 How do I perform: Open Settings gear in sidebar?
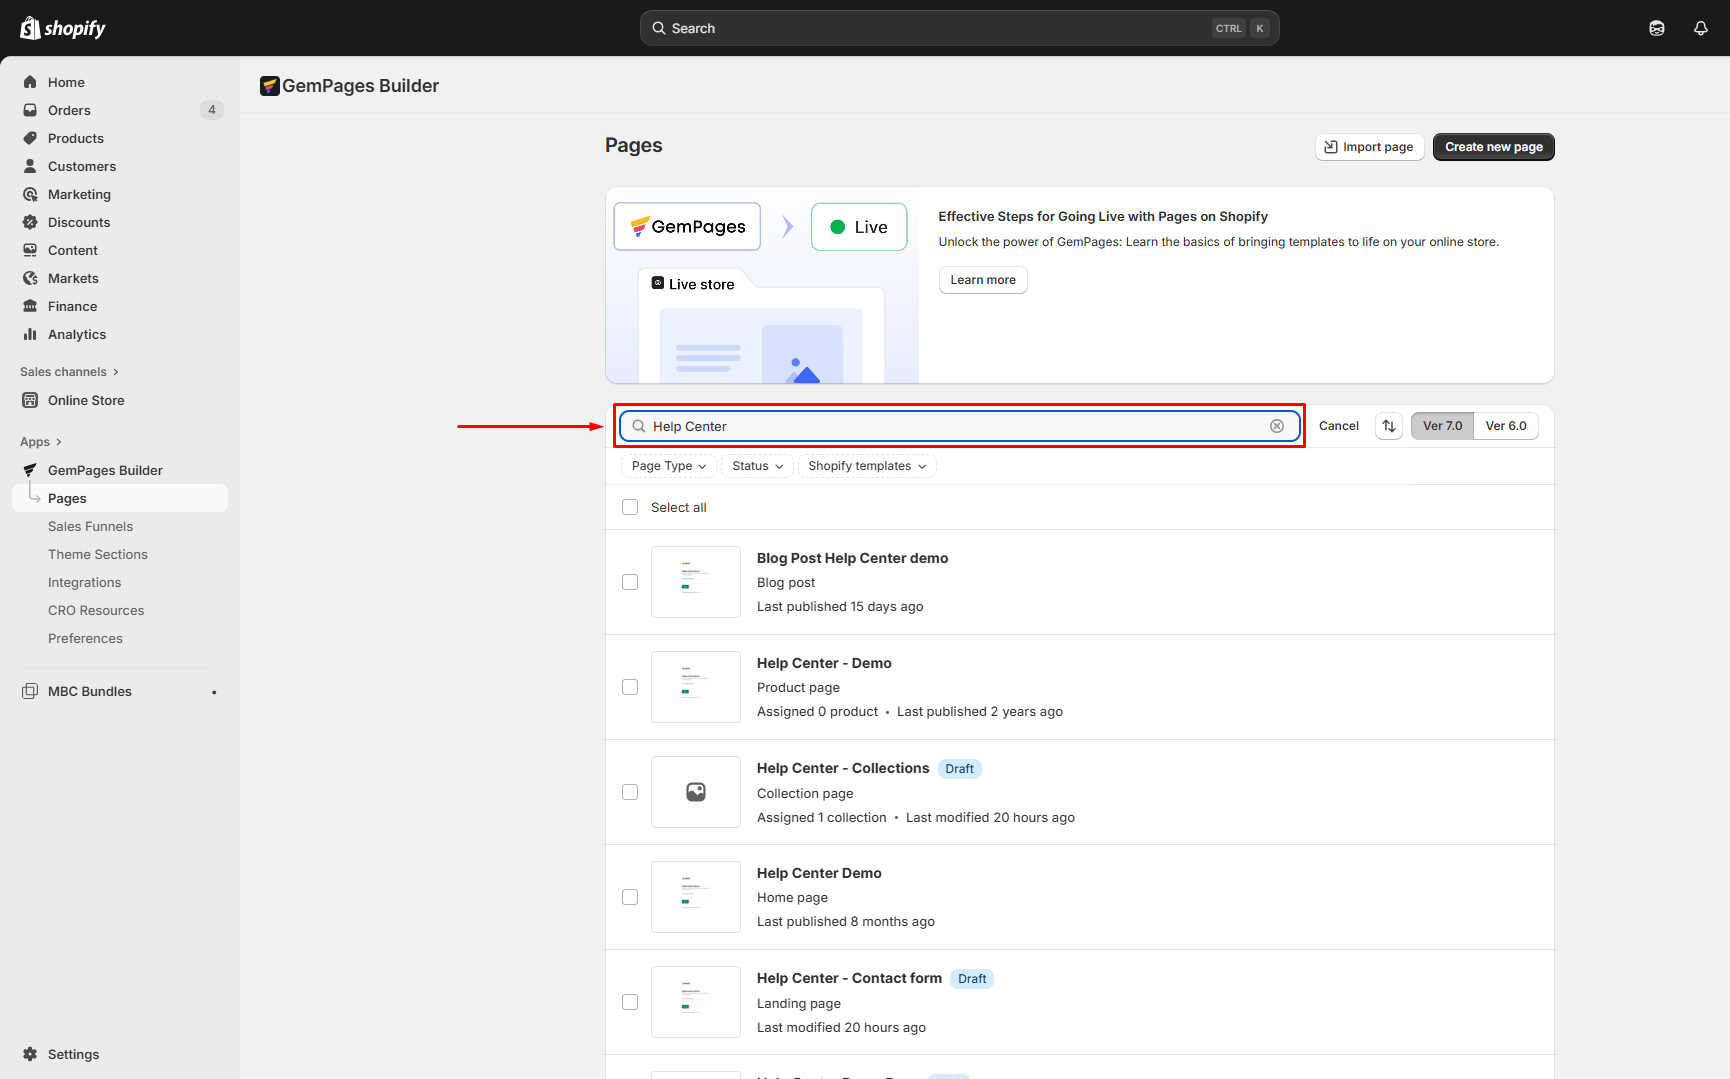pyautogui.click(x=30, y=1054)
